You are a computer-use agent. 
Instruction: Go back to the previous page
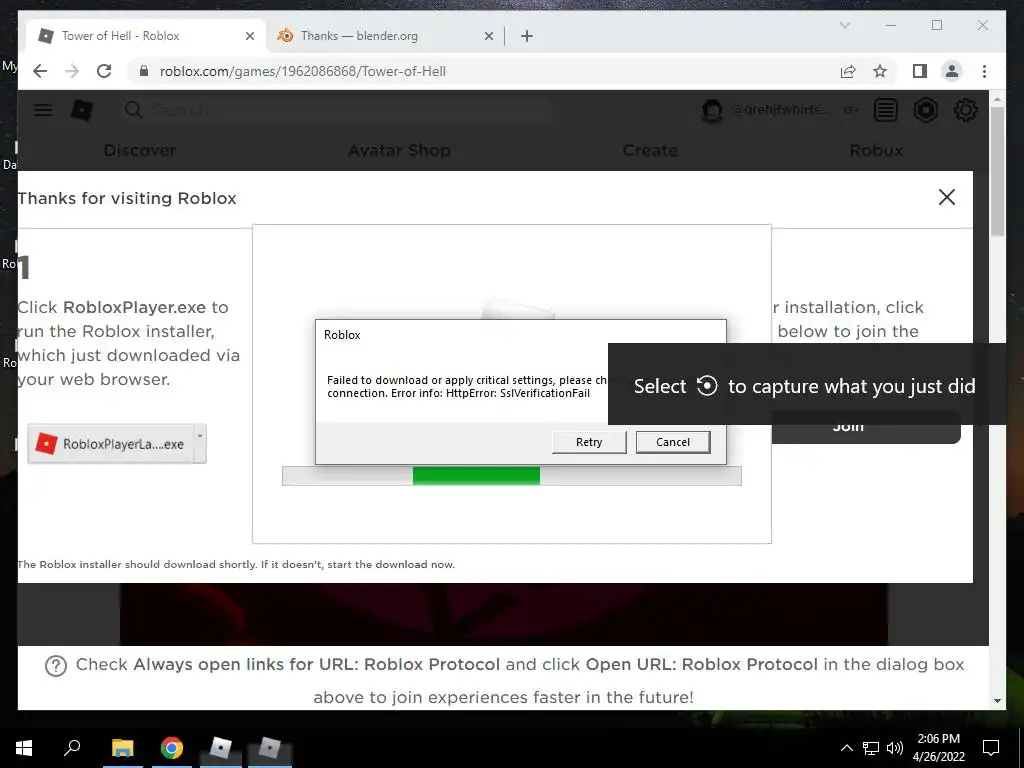coord(40,71)
